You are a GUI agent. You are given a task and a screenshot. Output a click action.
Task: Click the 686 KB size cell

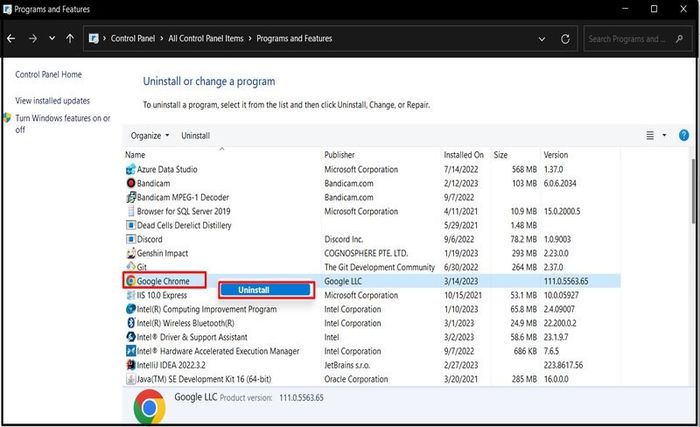click(x=525, y=351)
